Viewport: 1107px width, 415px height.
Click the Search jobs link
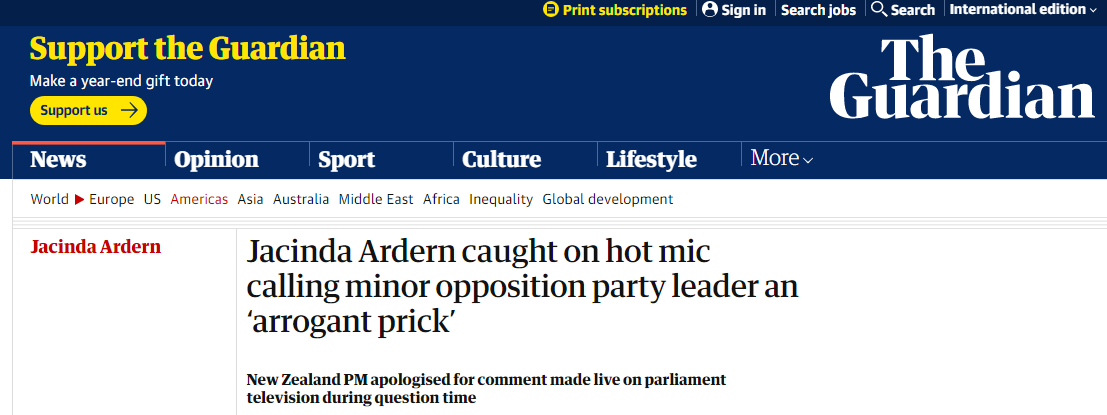818,10
